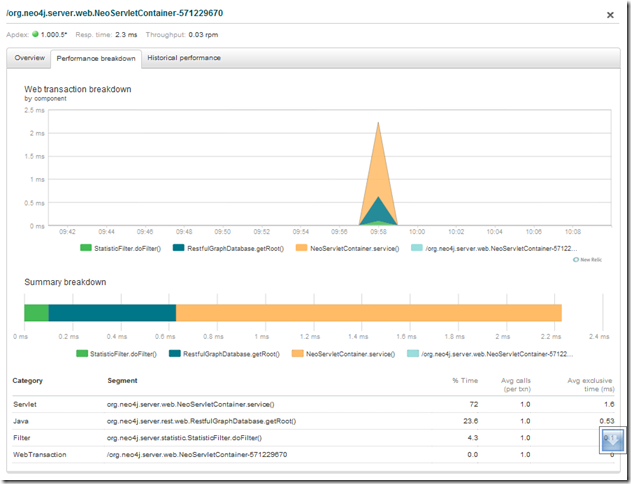Click the blue down-arrow icon at bottom right

pyautogui.click(x=612, y=440)
